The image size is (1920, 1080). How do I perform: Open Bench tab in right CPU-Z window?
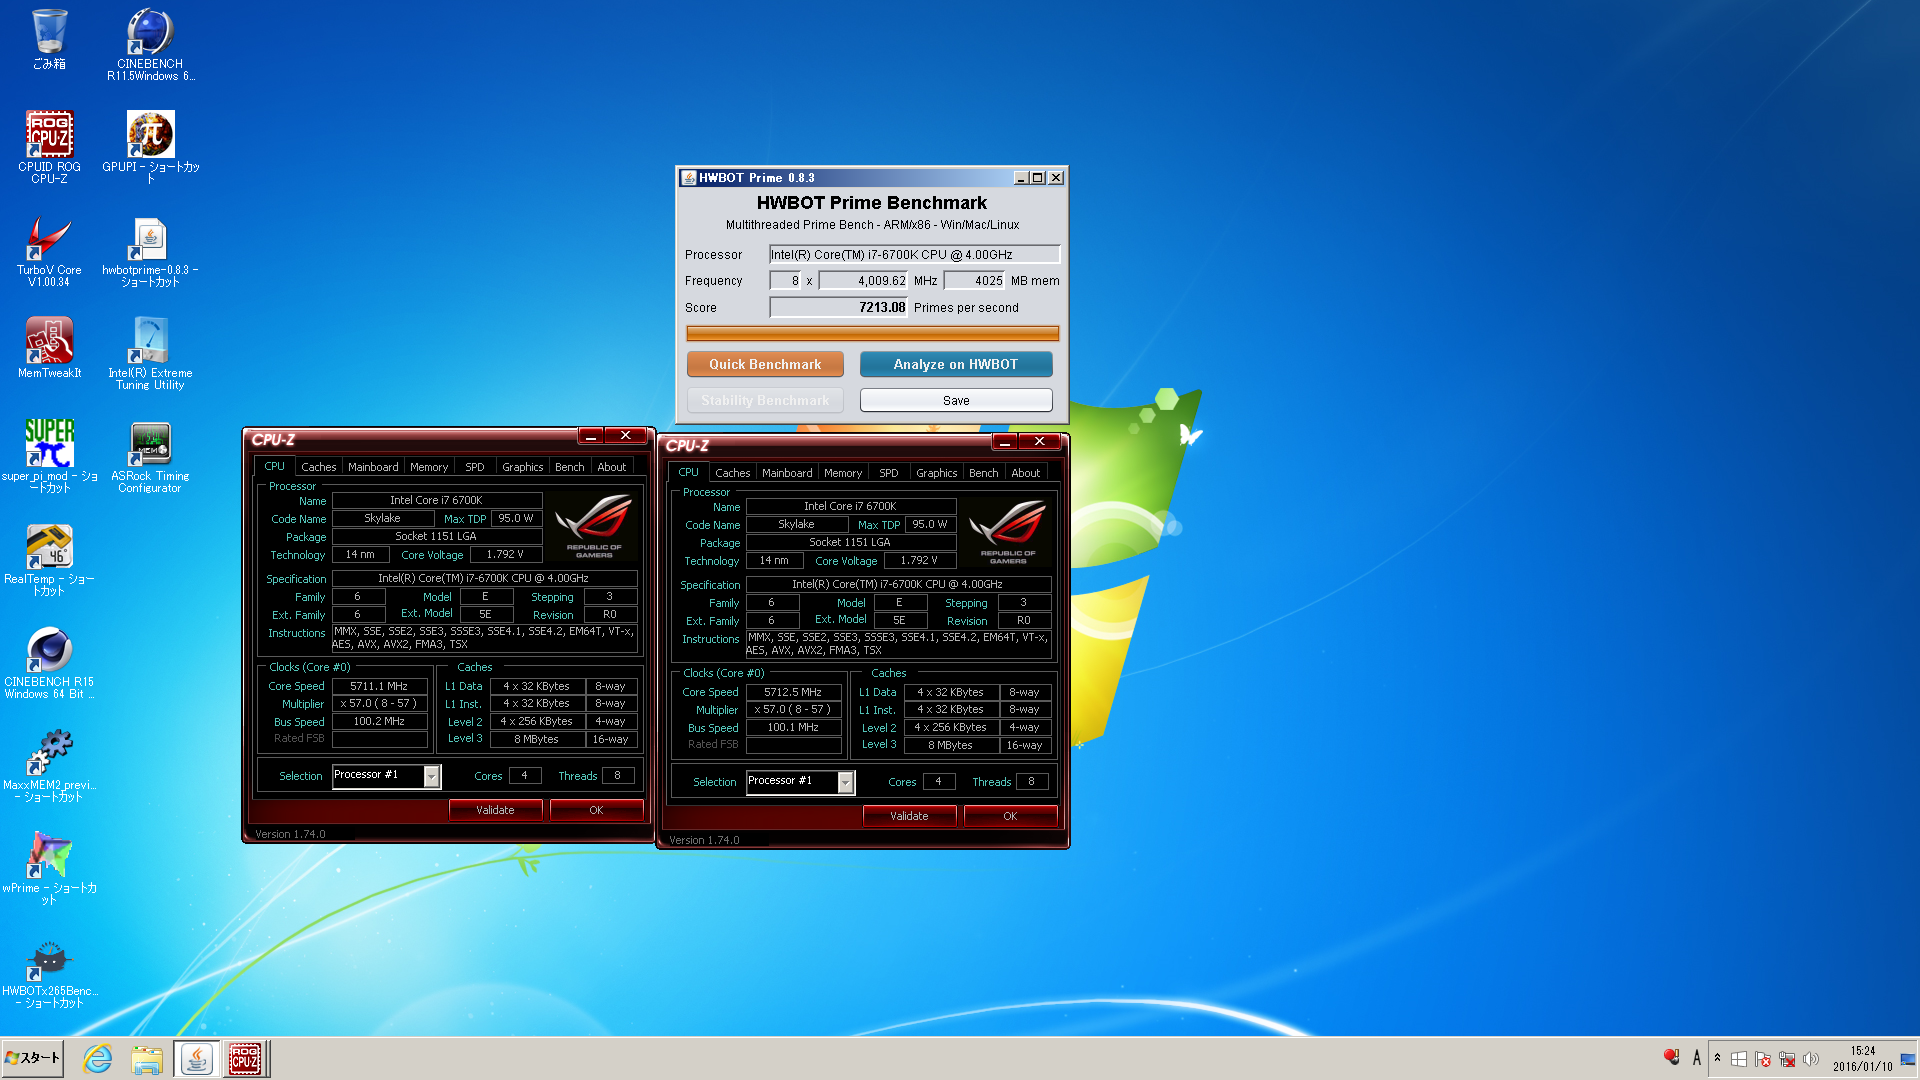click(984, 473)
